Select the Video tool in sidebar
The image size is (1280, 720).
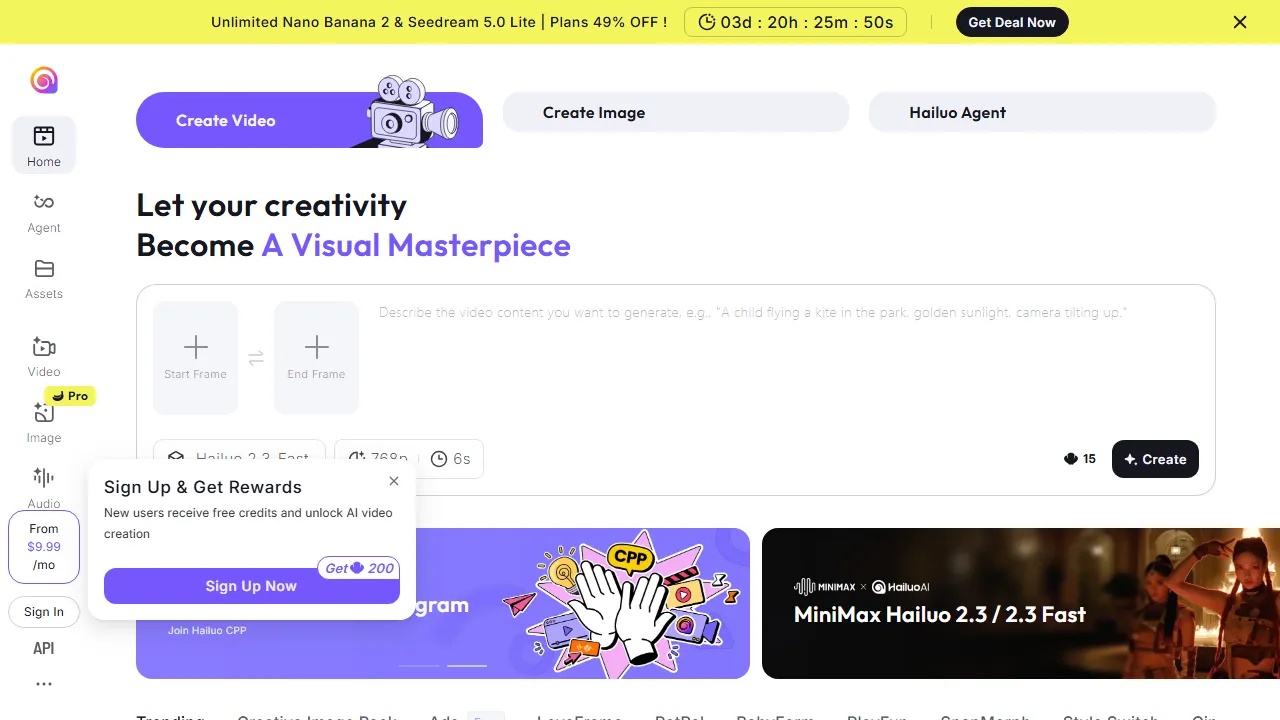[x=43, y=355]
